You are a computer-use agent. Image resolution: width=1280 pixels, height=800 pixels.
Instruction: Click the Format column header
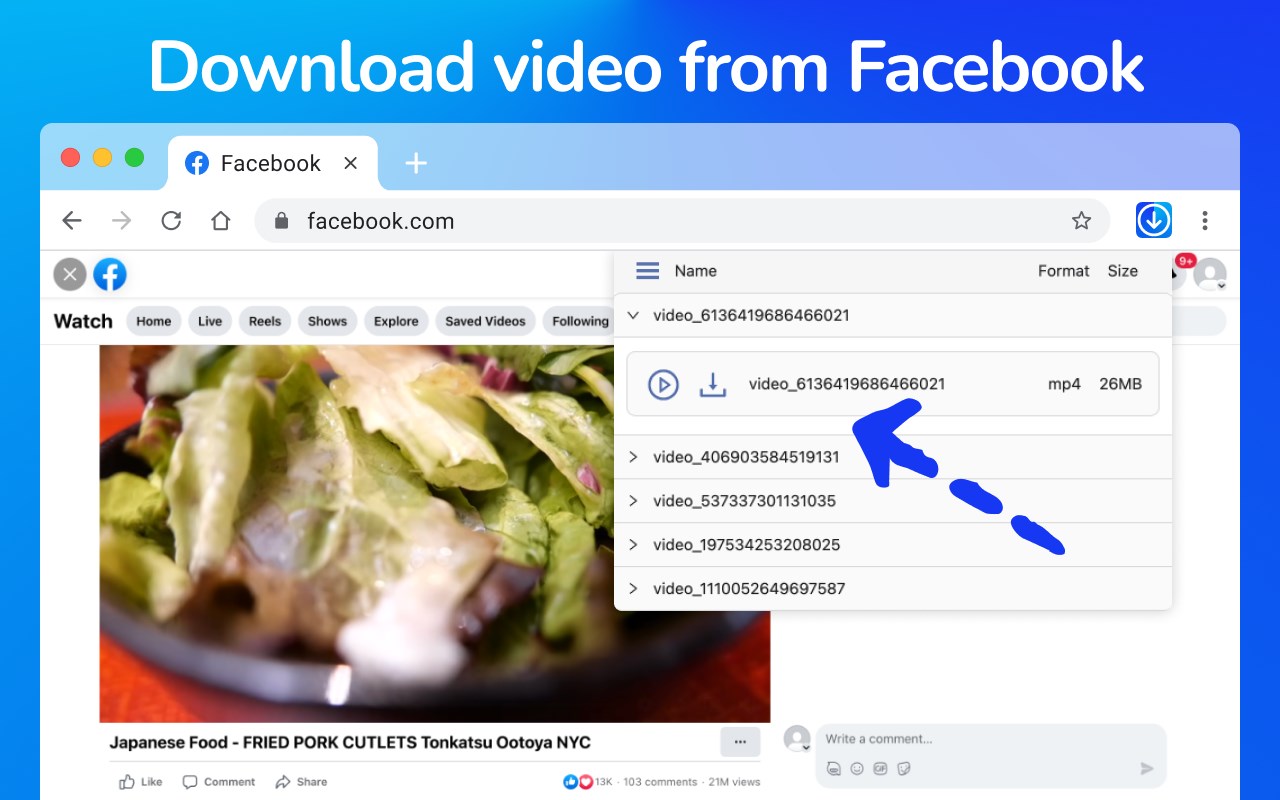click(1063, 271)
